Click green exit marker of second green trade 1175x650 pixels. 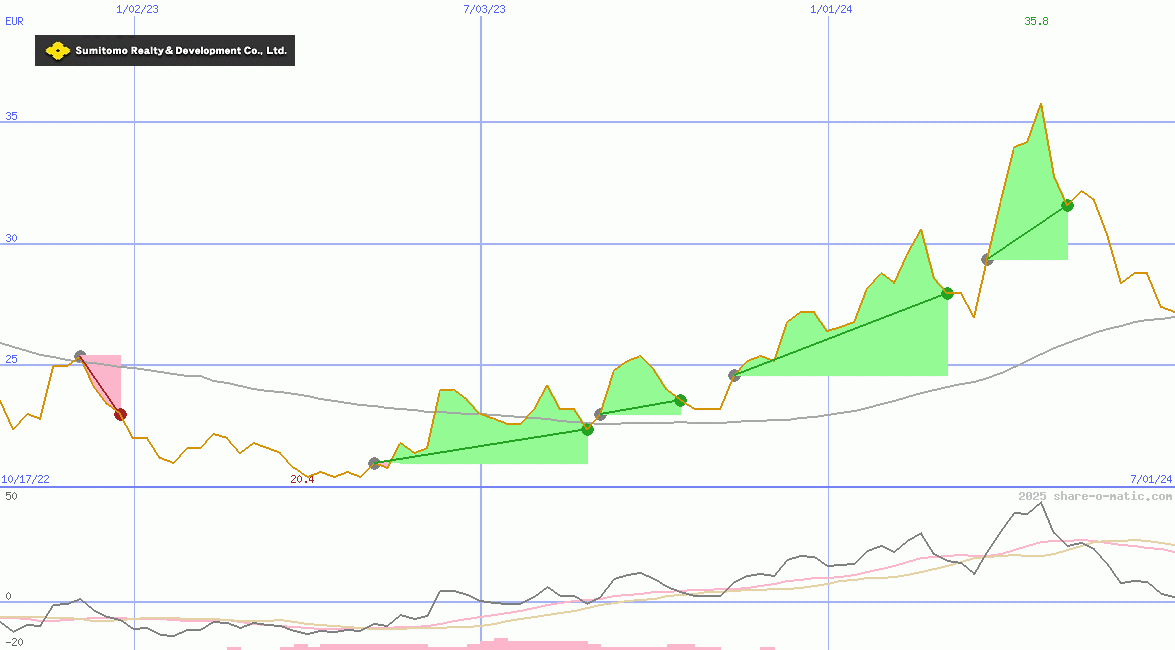[680, 400]
